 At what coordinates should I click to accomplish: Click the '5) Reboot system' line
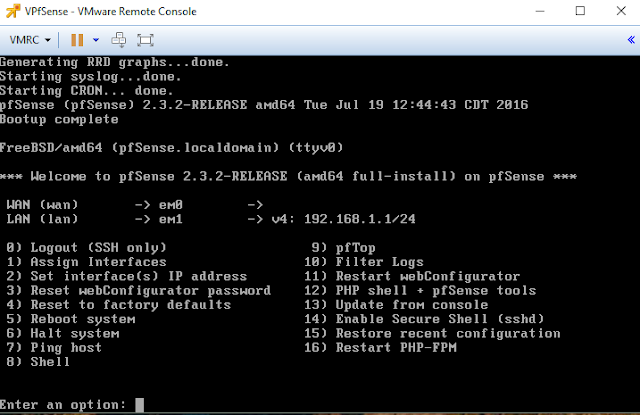[71, 319]
